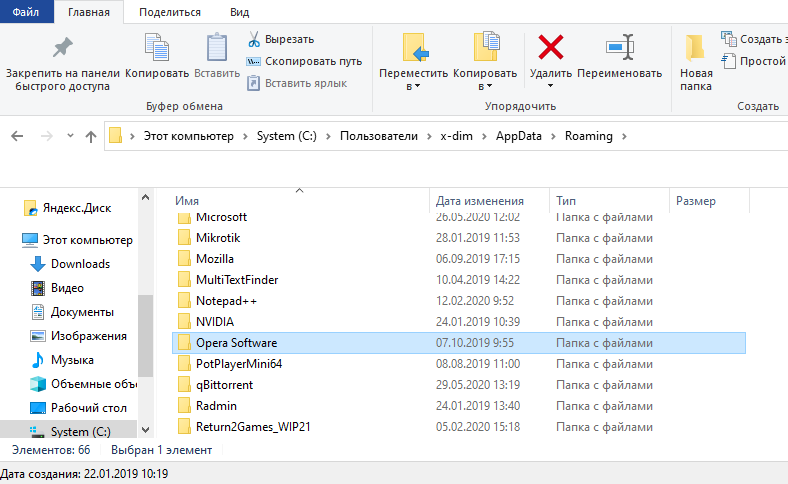This screenshot has width=788, height=484.
Task: Click the Новая папка folder icon
Action: point(696,47)
